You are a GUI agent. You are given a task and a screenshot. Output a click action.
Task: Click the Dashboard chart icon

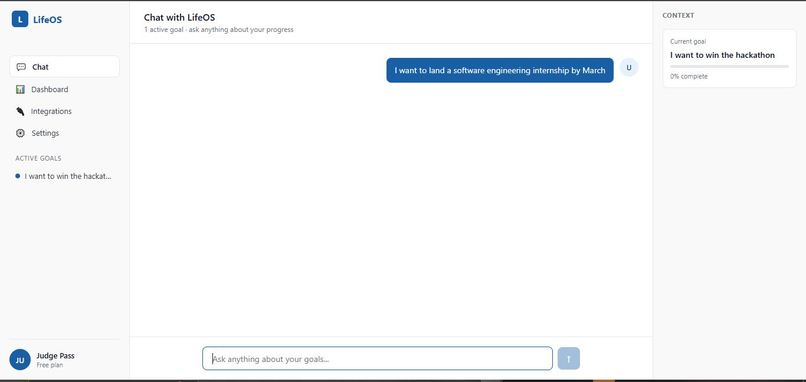pos(20,89)
